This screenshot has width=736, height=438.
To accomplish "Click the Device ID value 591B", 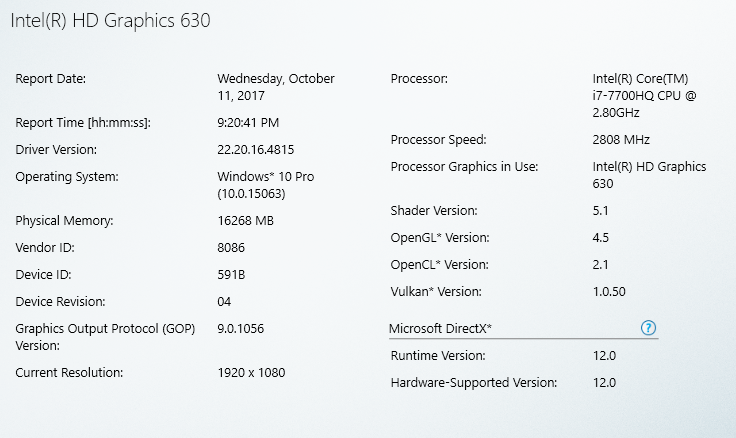I will click(x=231, y=275).
